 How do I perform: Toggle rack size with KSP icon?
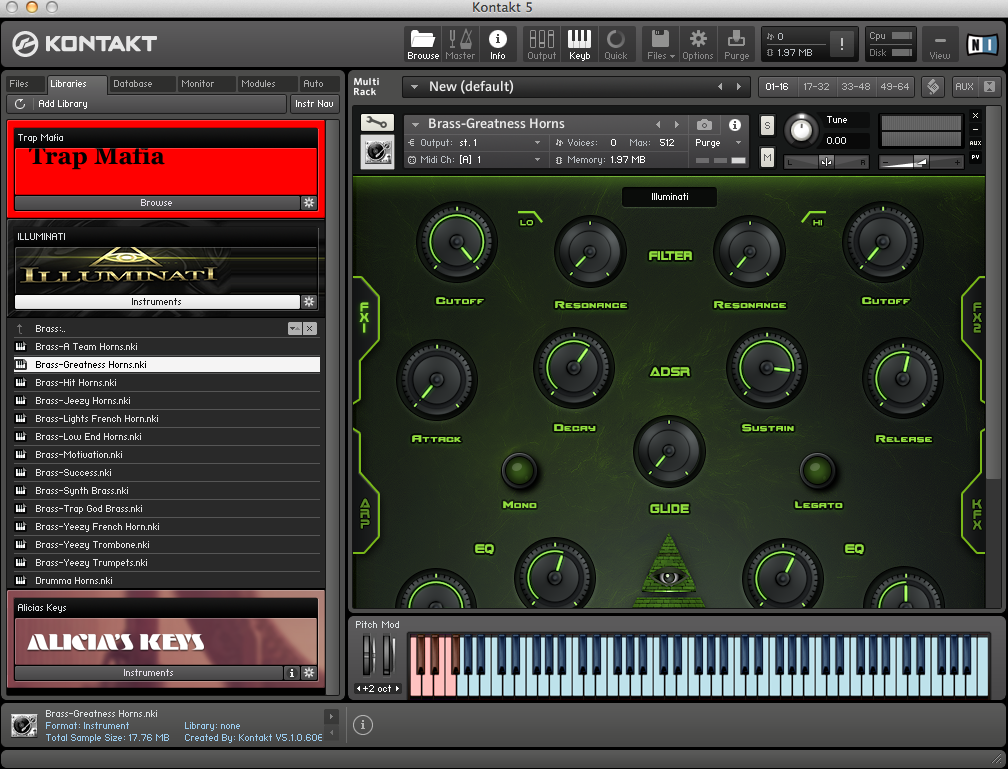(933, 86)
